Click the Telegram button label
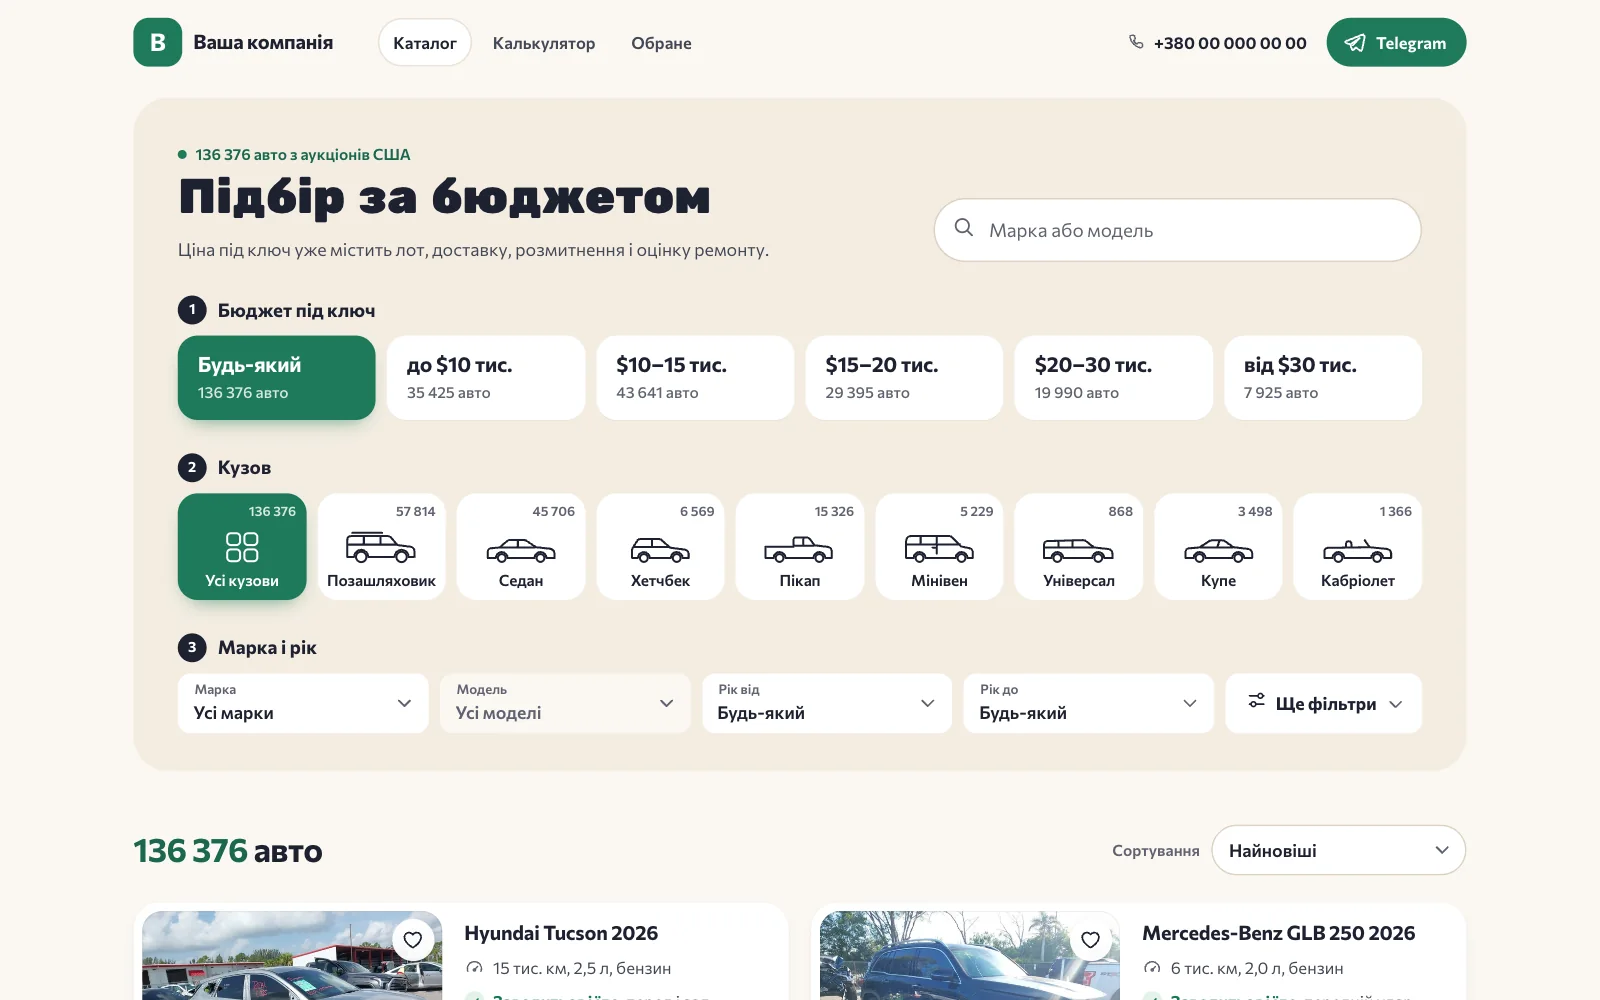 (1411, 43)
